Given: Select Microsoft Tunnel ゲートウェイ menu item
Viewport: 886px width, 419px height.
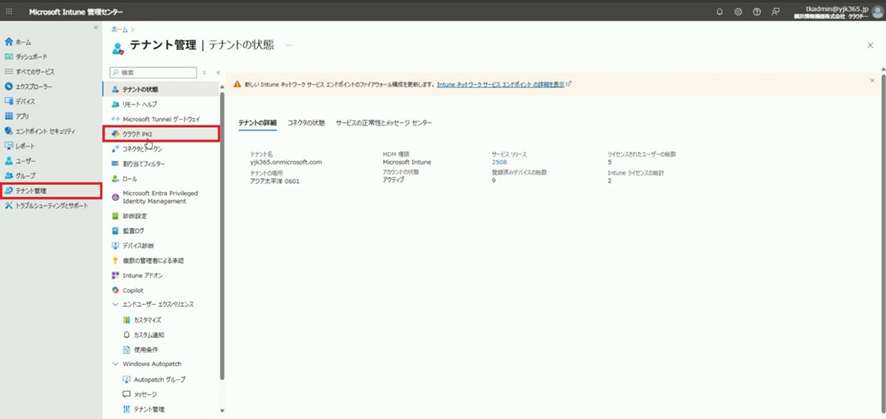Looking at the screenshot, I should 163,118.
